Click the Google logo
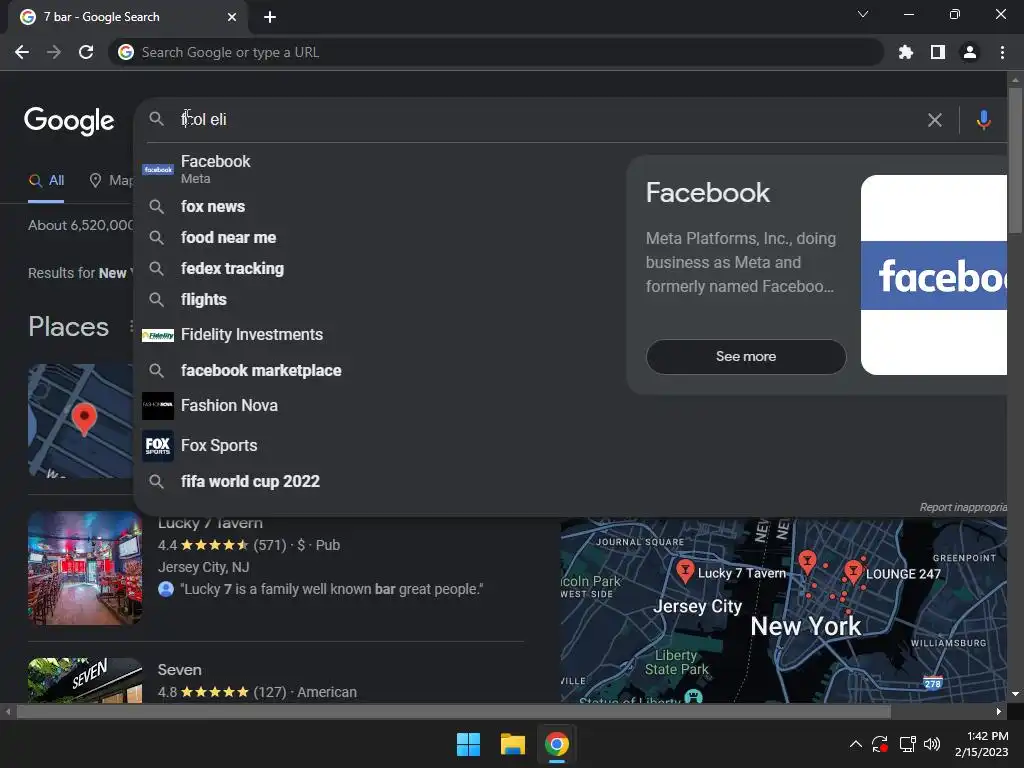 point(69,120)
